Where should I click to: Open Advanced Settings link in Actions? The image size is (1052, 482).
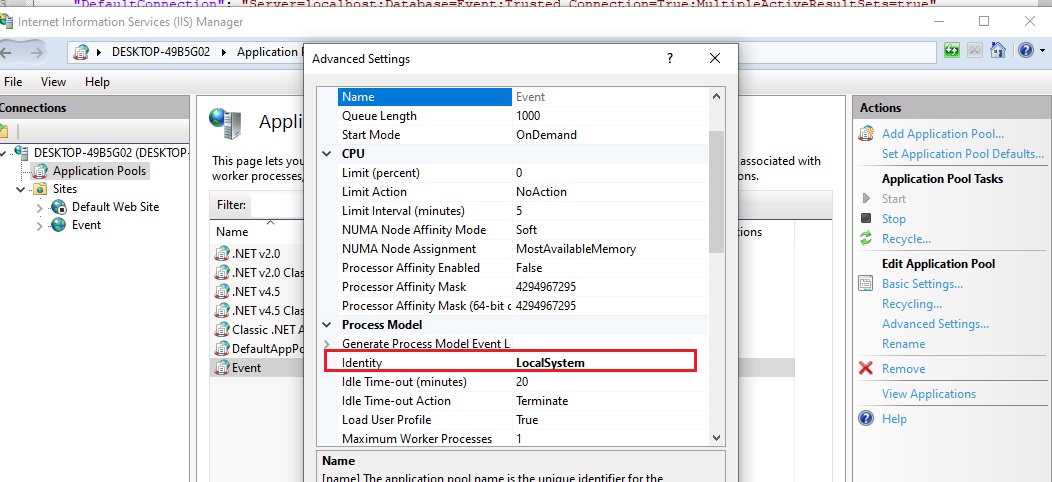(x=935, y=324)
